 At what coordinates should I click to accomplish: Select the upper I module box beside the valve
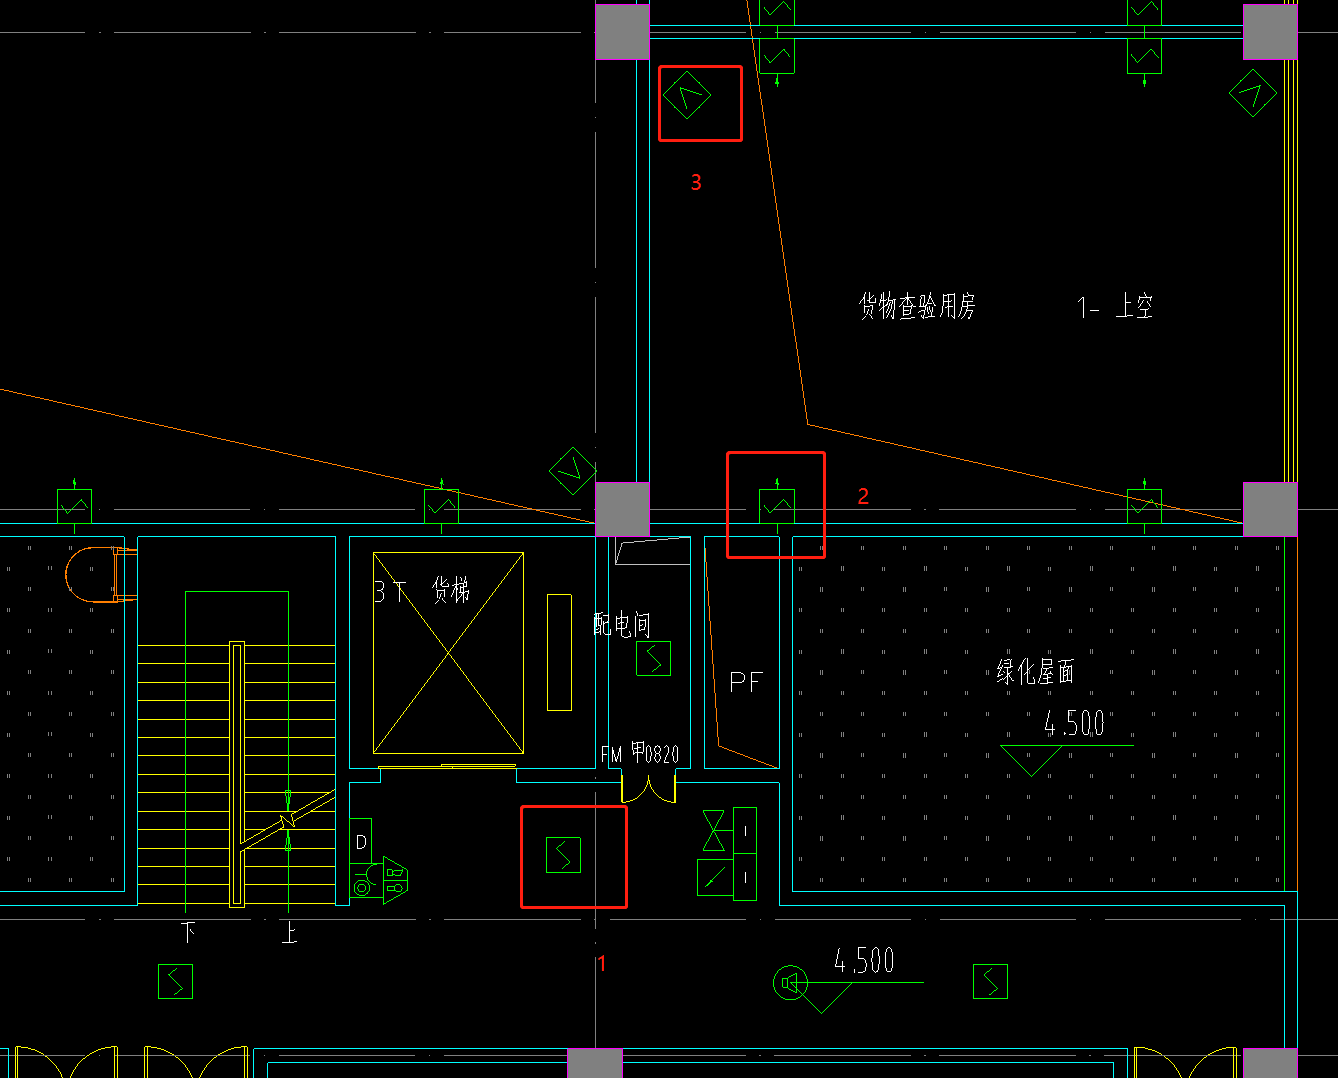[x=745, y=830]
